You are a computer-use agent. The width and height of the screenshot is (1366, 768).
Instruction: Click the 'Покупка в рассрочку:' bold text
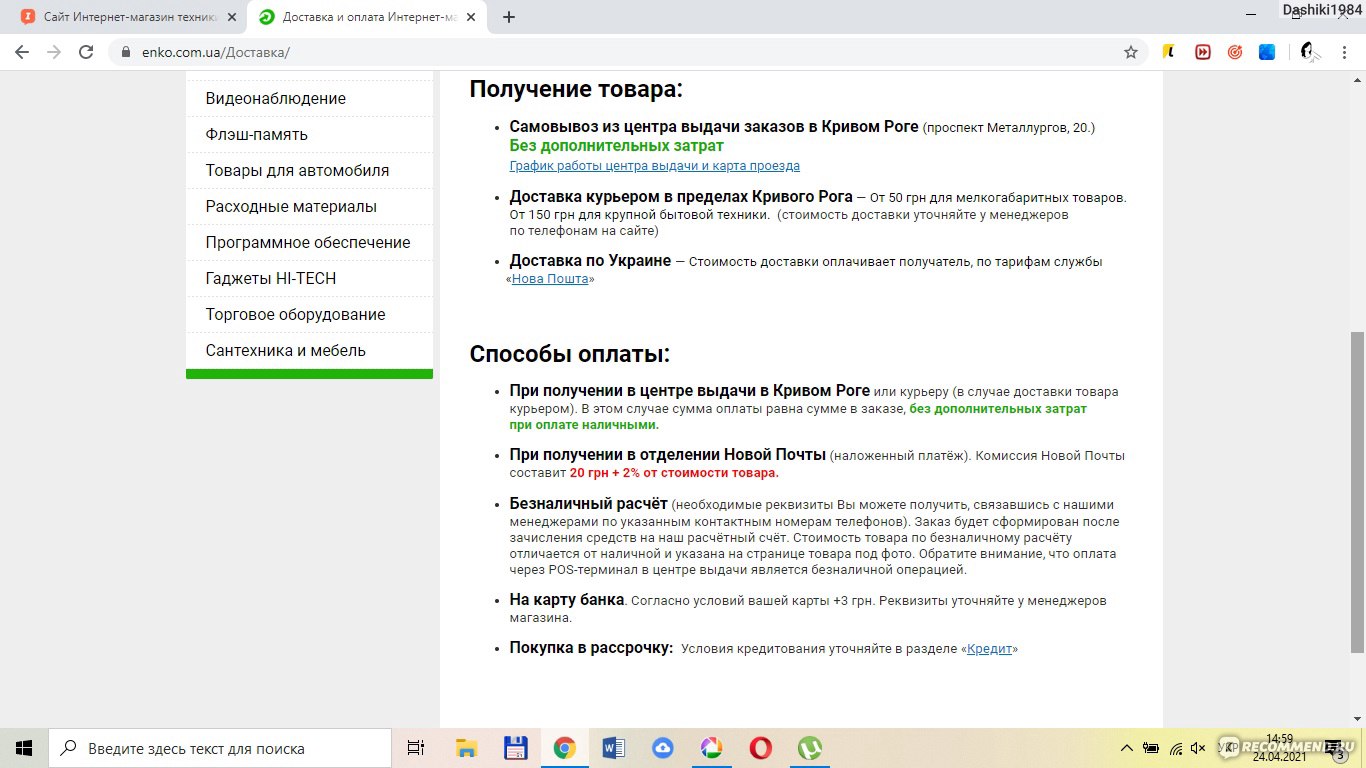pos(592,648)
